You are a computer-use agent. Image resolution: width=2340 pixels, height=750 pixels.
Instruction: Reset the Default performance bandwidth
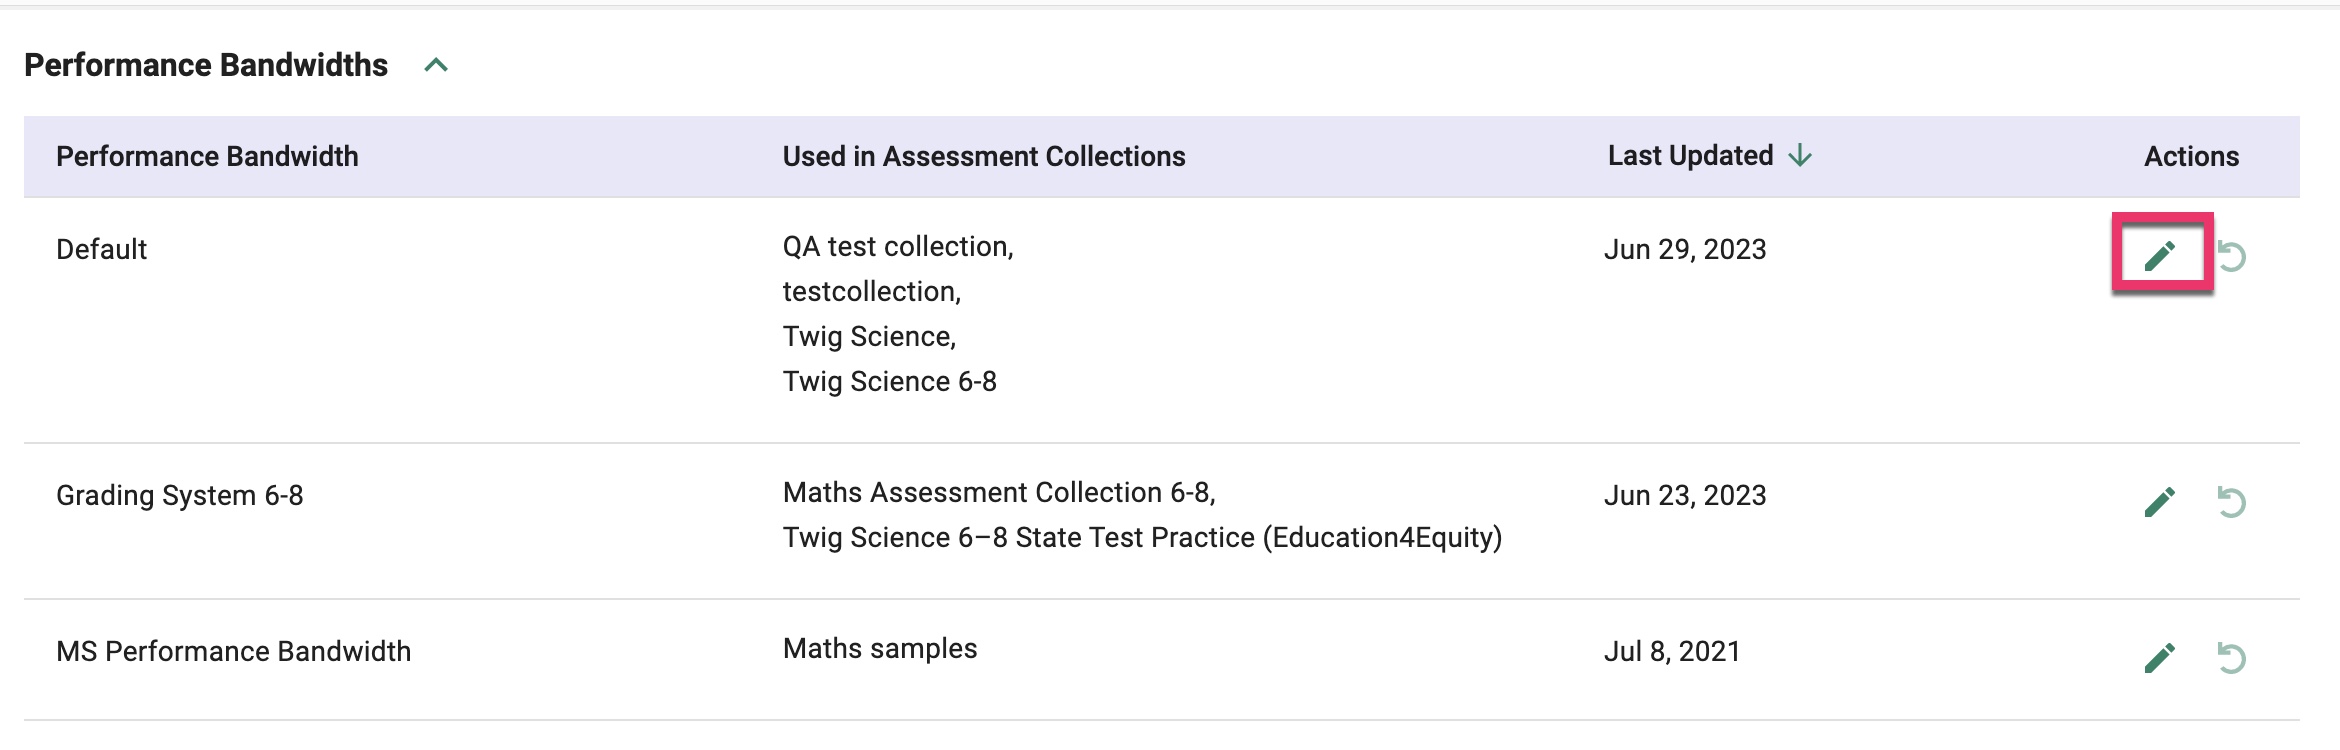[2232, 256]
